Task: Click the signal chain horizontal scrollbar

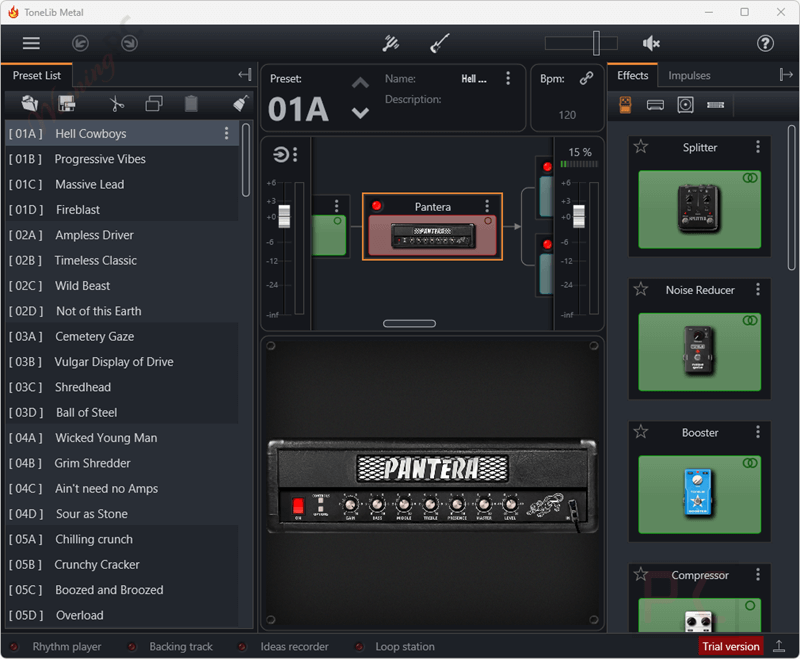Action: click(409, 323)
